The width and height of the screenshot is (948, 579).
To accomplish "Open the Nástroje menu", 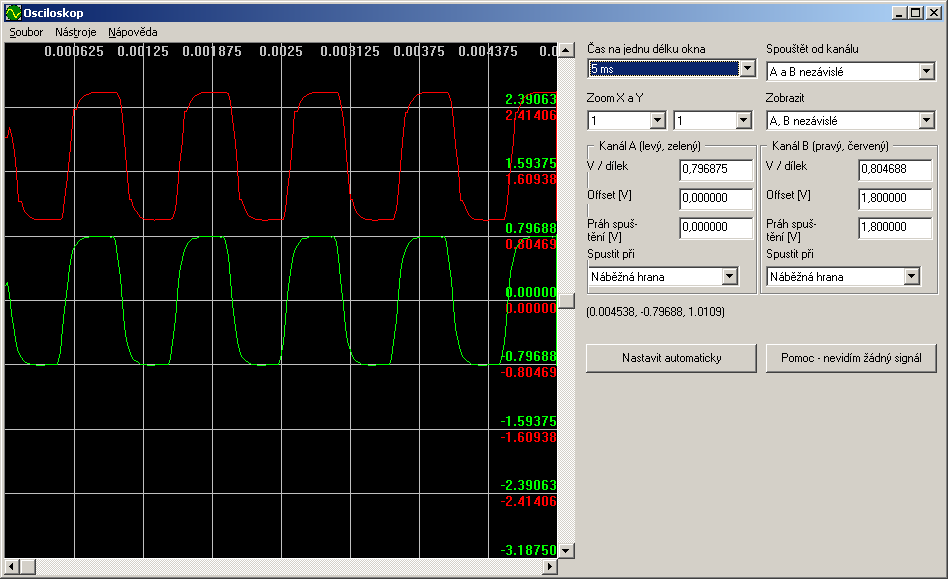I will coord(75,32).
